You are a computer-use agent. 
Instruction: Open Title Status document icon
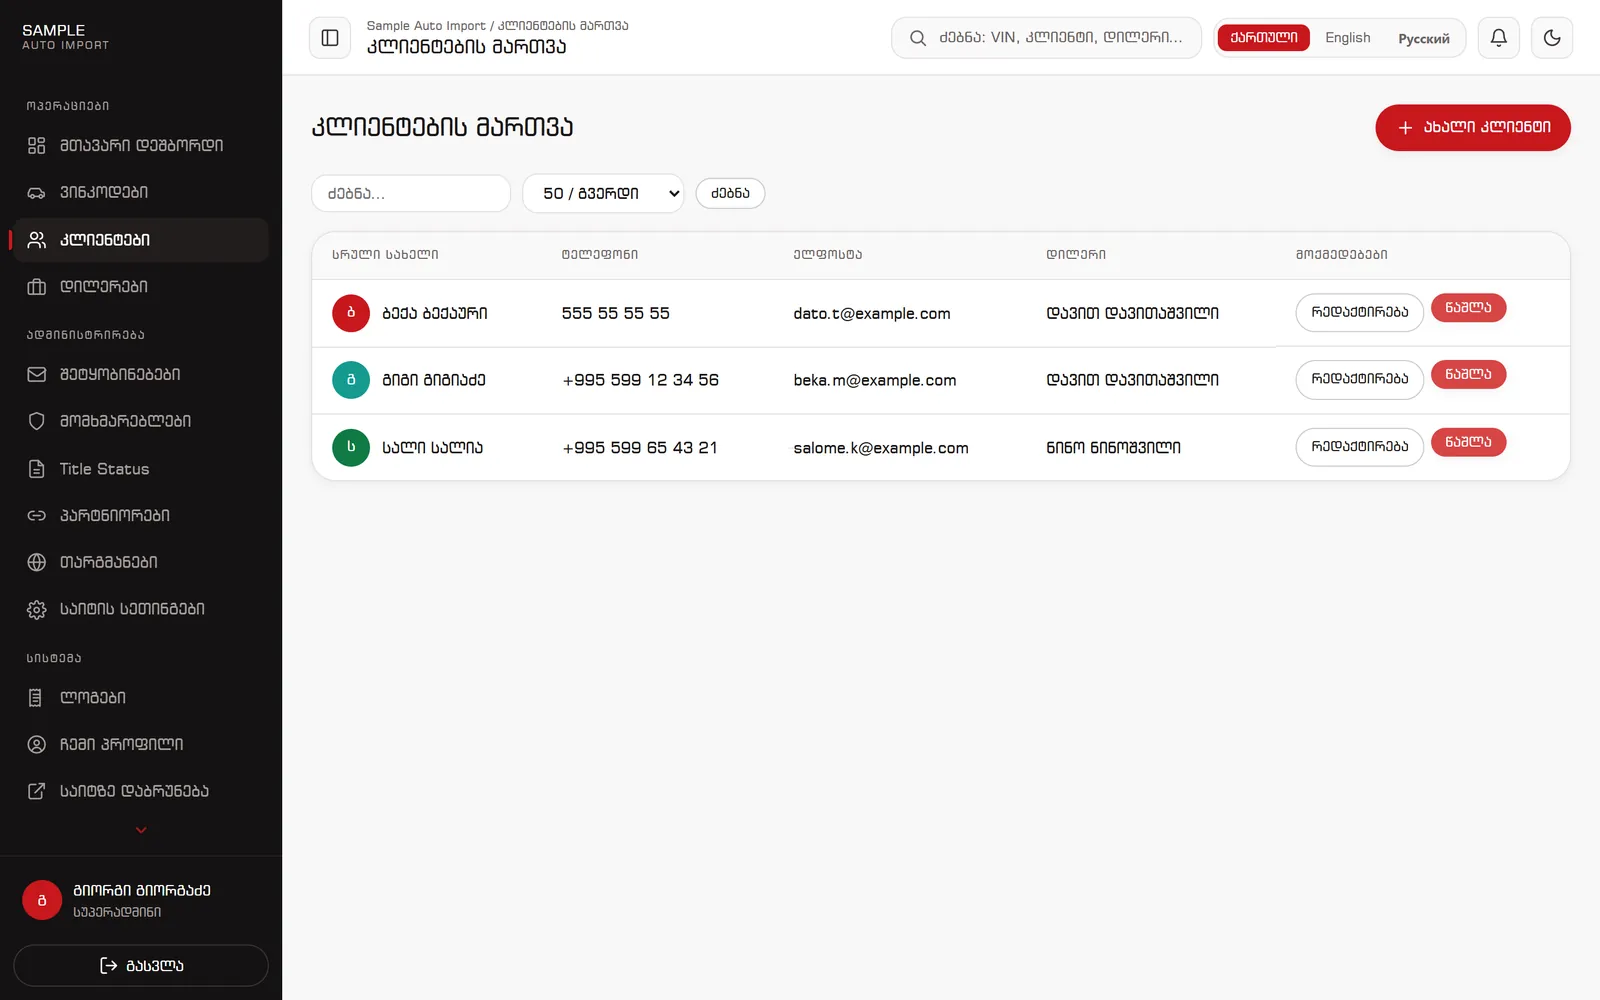pyautogui.click(x=37, y=469)
